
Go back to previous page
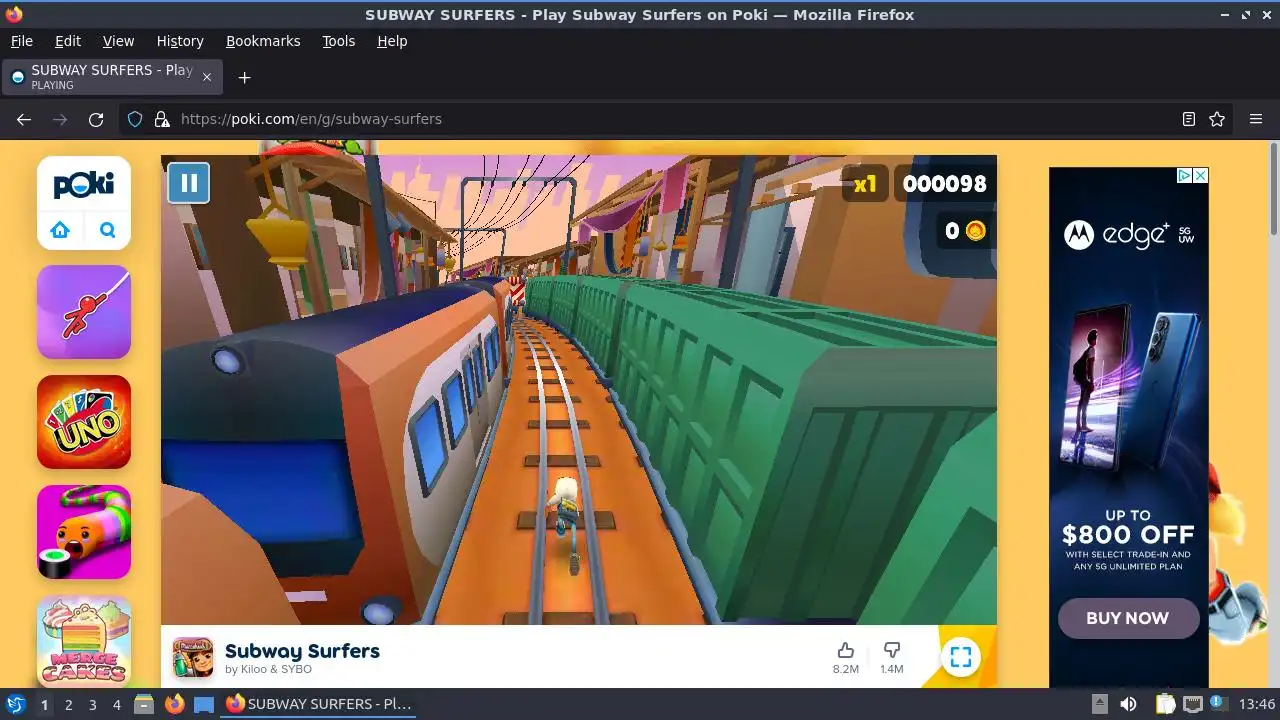click(x=24, y=119)
